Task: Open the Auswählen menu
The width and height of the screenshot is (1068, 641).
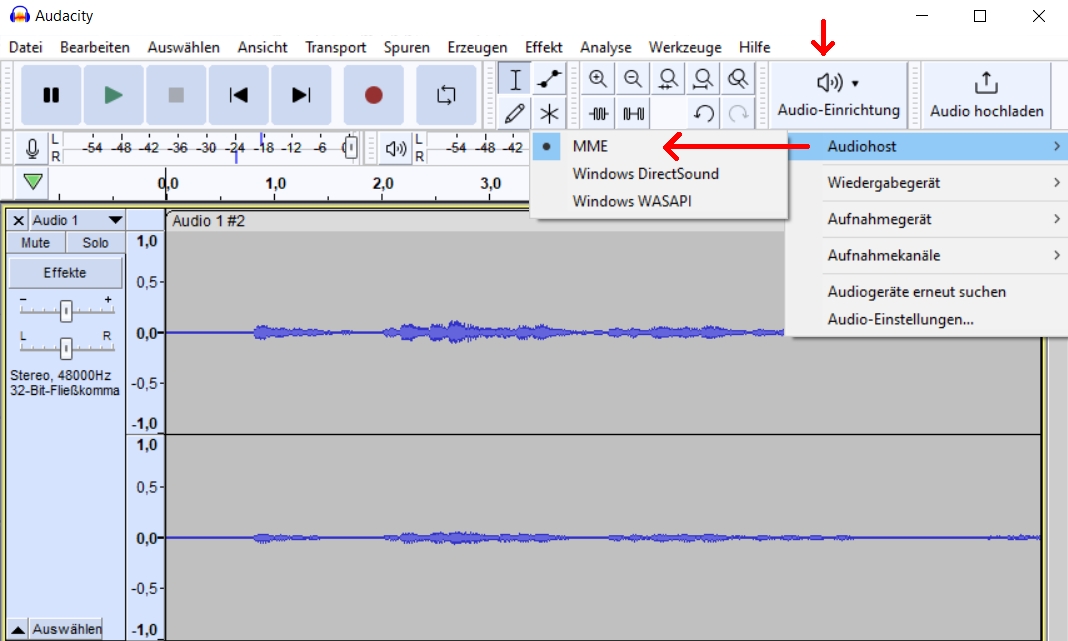Action: (184, 47)
